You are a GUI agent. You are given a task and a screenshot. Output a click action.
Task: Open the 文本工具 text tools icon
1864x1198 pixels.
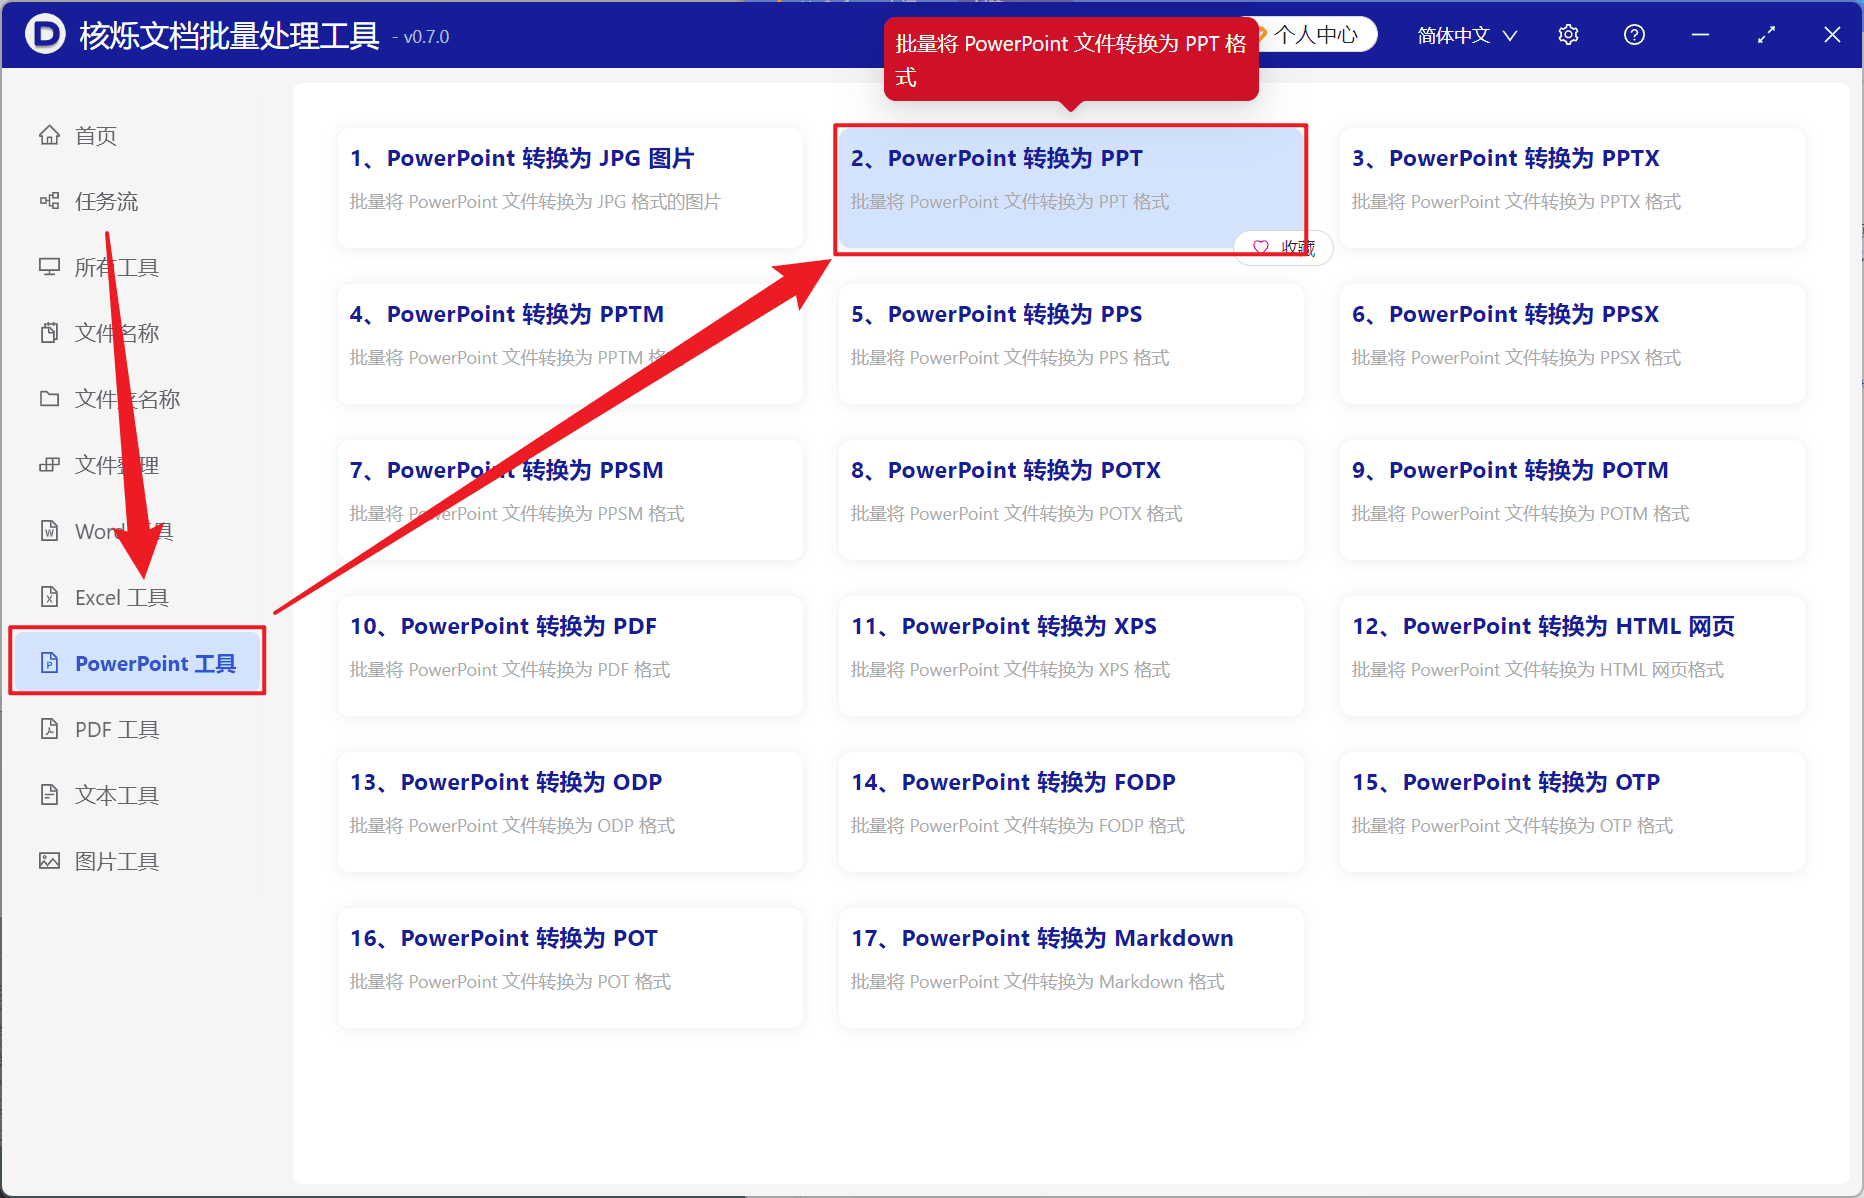tap(49, 795)
